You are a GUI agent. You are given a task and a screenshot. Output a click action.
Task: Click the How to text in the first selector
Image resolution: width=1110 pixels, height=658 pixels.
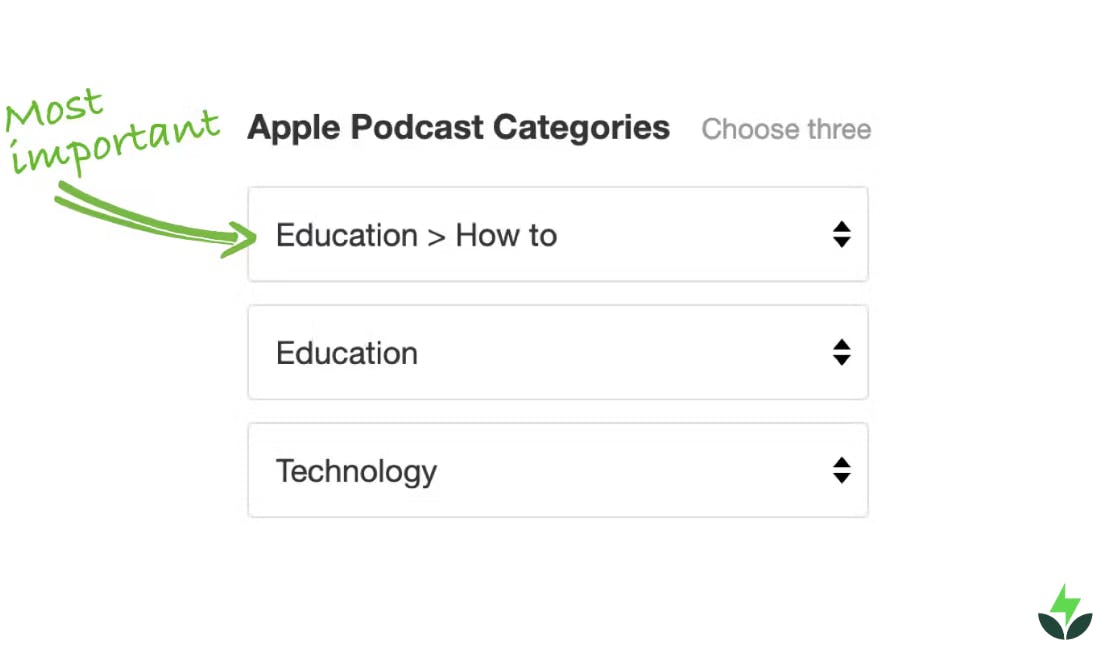tap(506, 235)
